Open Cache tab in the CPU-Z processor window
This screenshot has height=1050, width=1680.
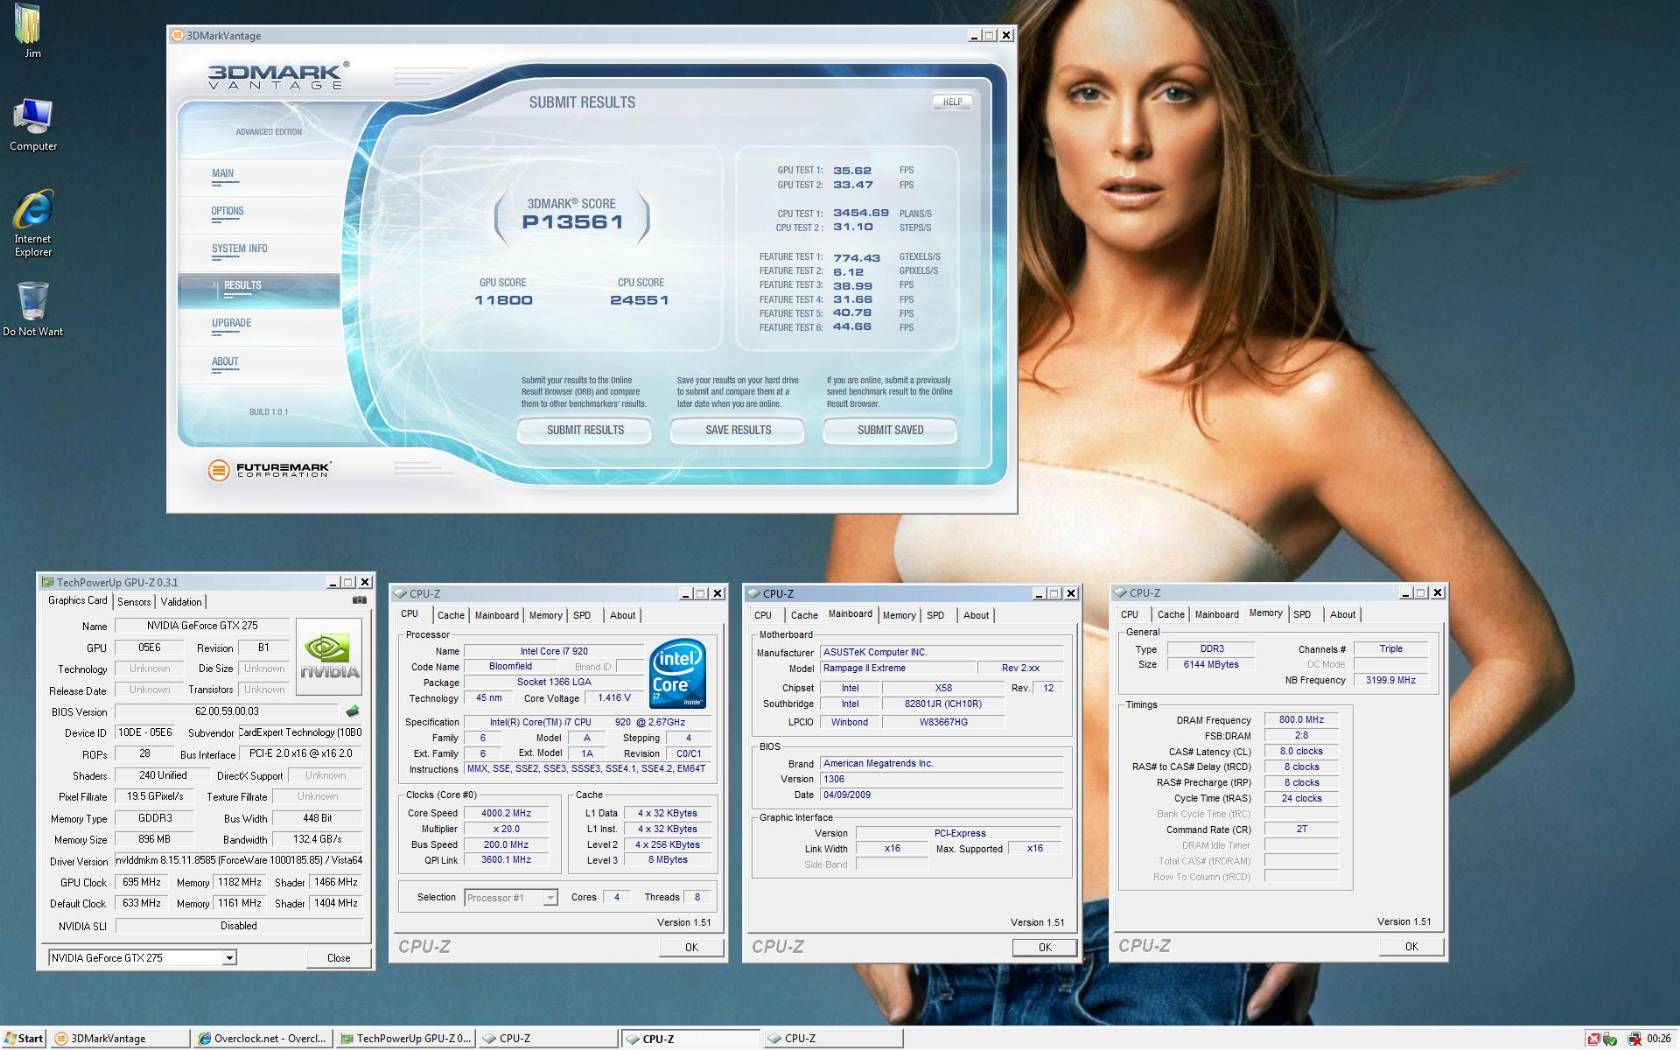(451, 616)
